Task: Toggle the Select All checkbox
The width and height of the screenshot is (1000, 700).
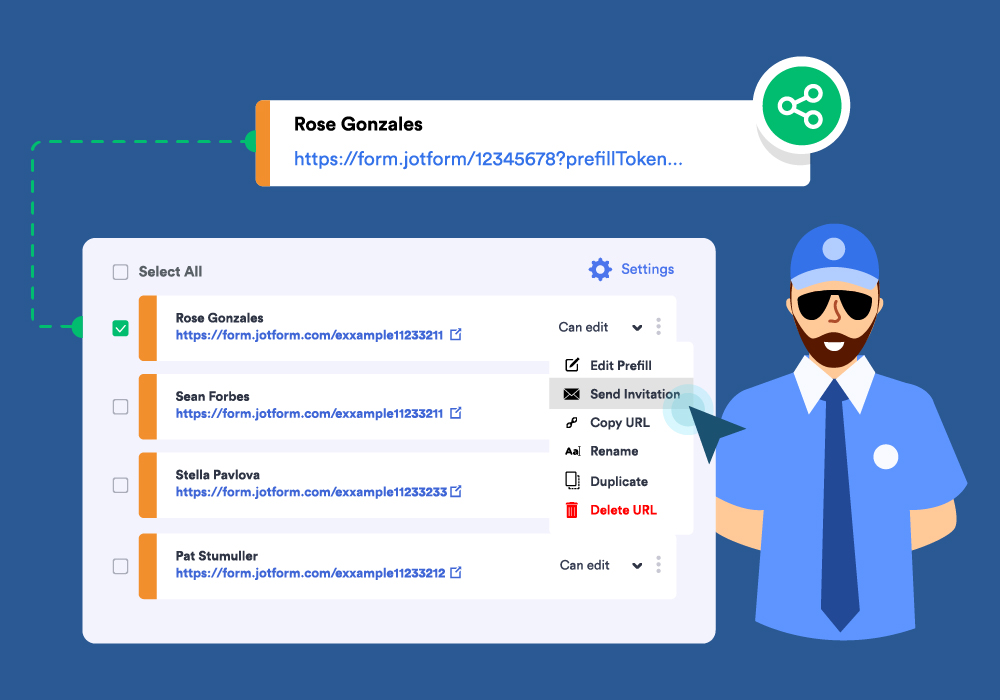Action: pos(121,272)
